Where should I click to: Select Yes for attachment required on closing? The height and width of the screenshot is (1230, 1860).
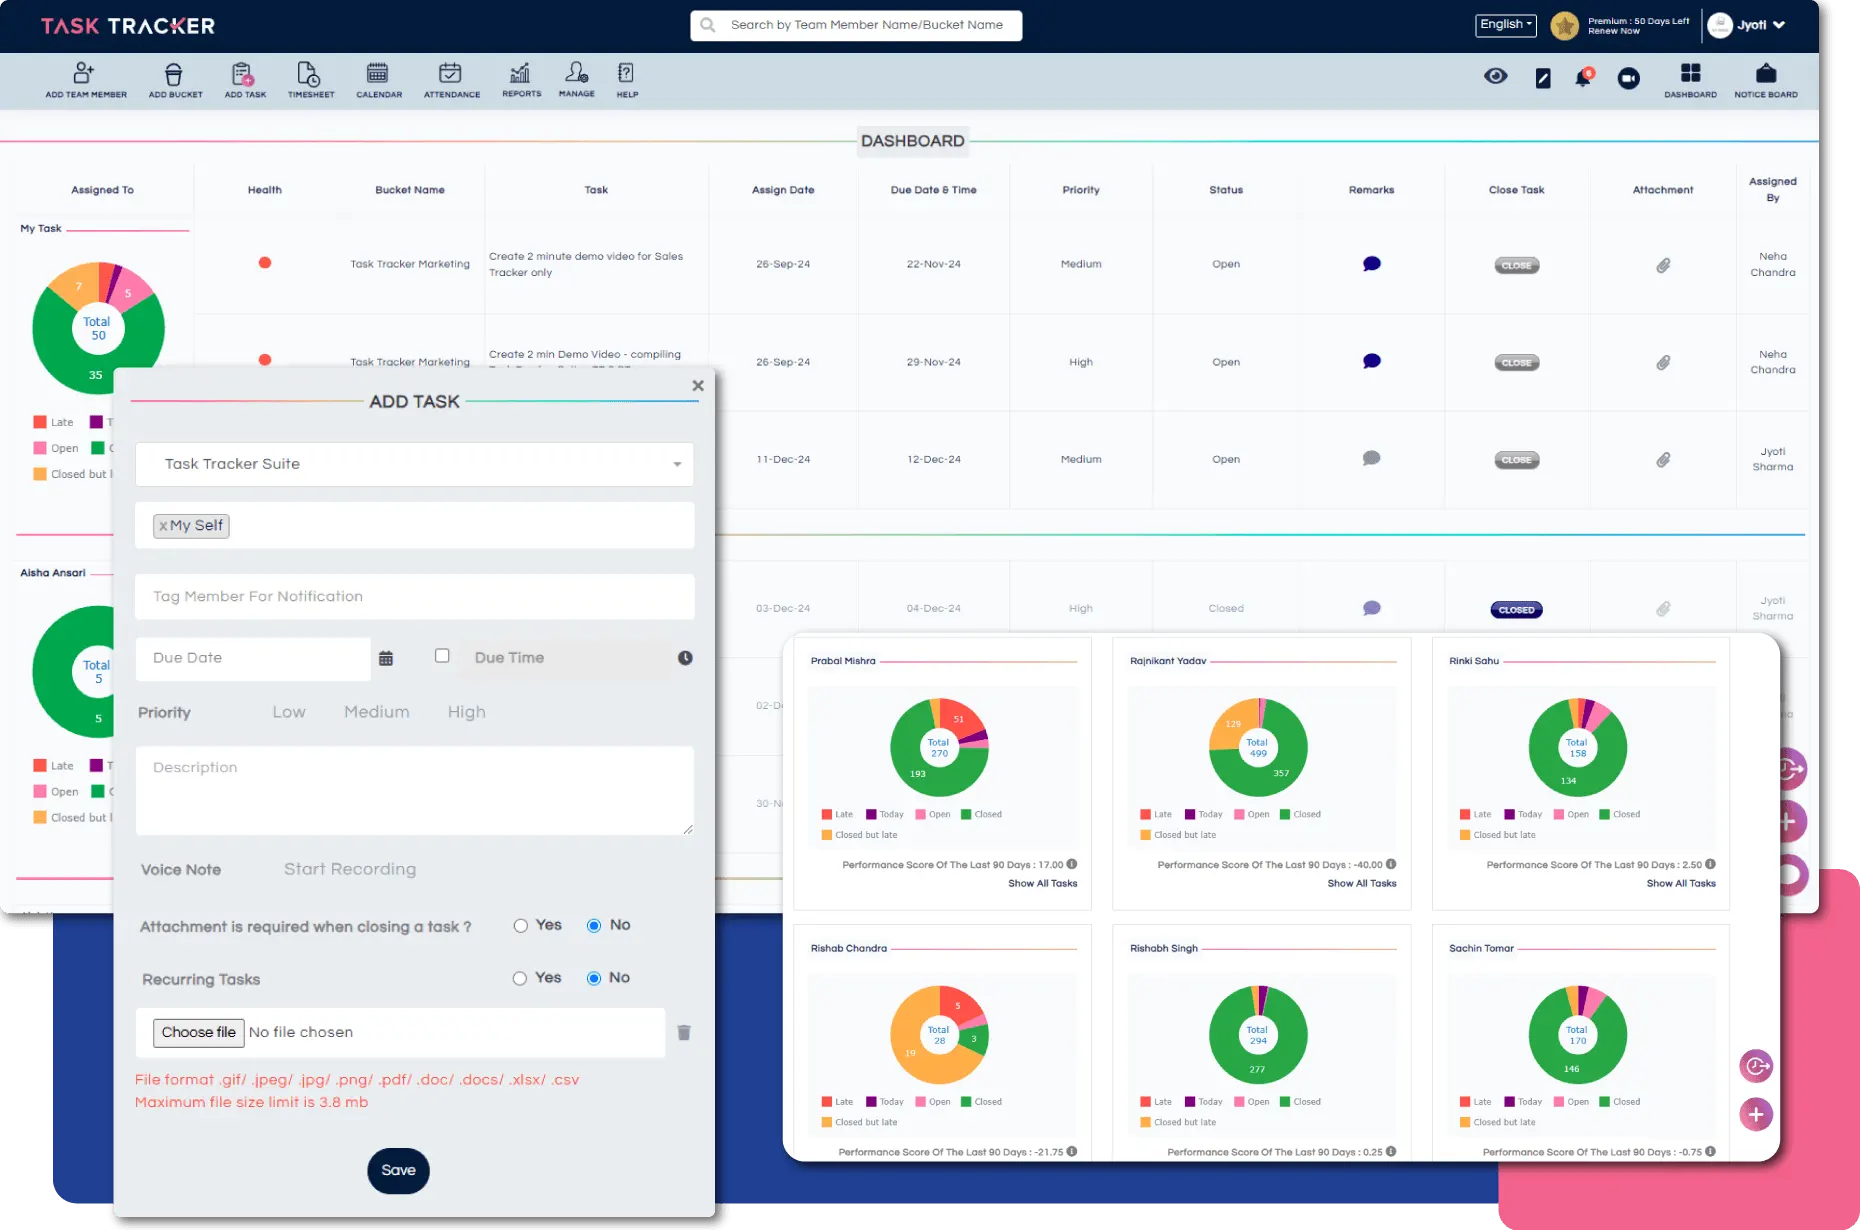click(x=520, y=926)
